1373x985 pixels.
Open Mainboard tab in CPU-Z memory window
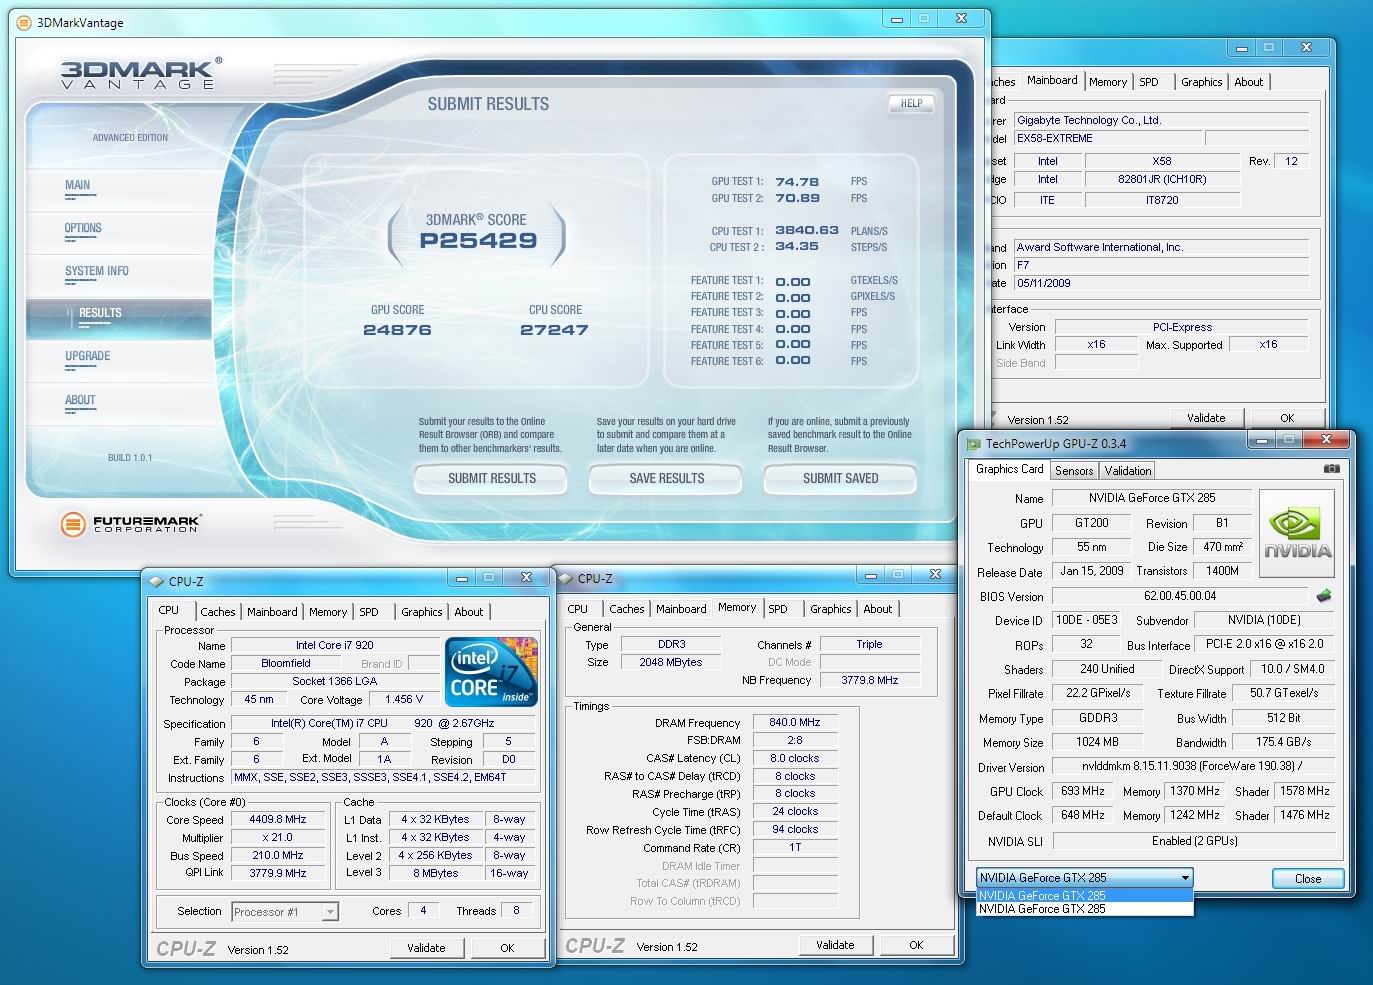[681, 609]
